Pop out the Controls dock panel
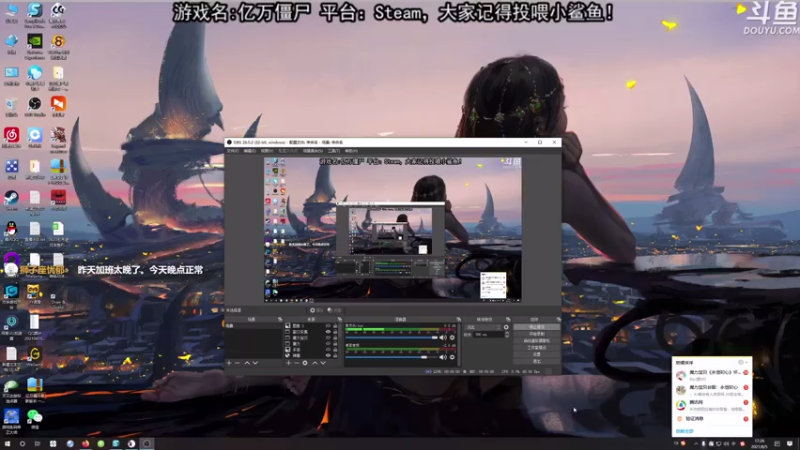 [x=558, y=319]
